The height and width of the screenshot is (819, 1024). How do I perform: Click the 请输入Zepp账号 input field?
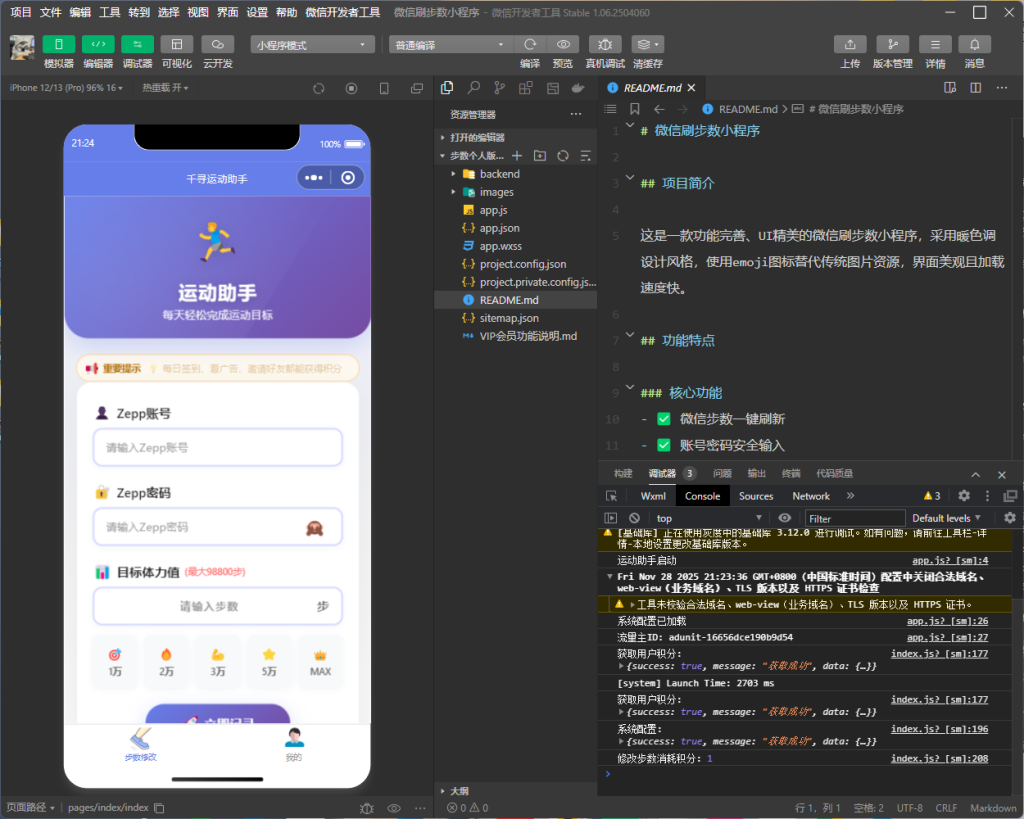point(218,448)
